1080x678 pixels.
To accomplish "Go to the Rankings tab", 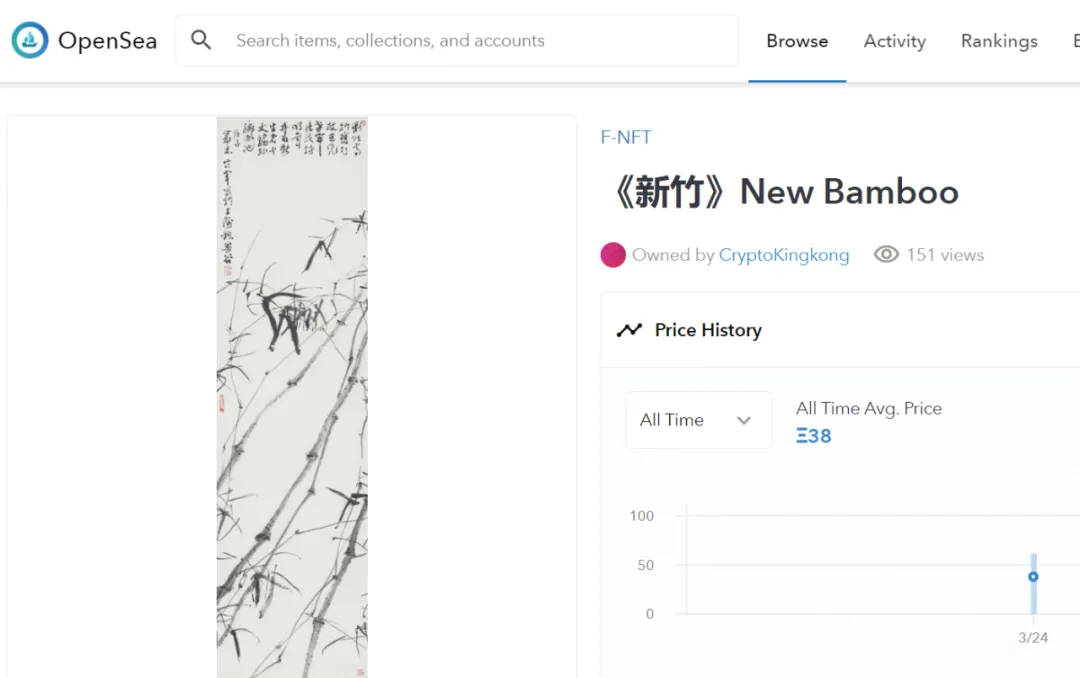I will (998, 41).
